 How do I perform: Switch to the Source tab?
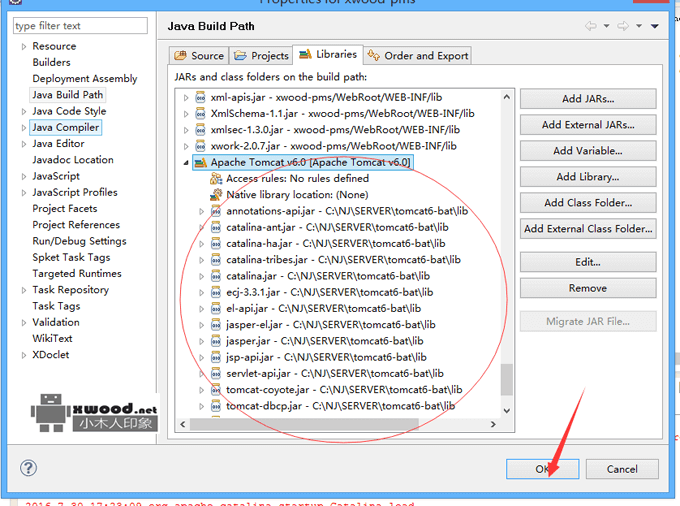(x=199, y=55)
